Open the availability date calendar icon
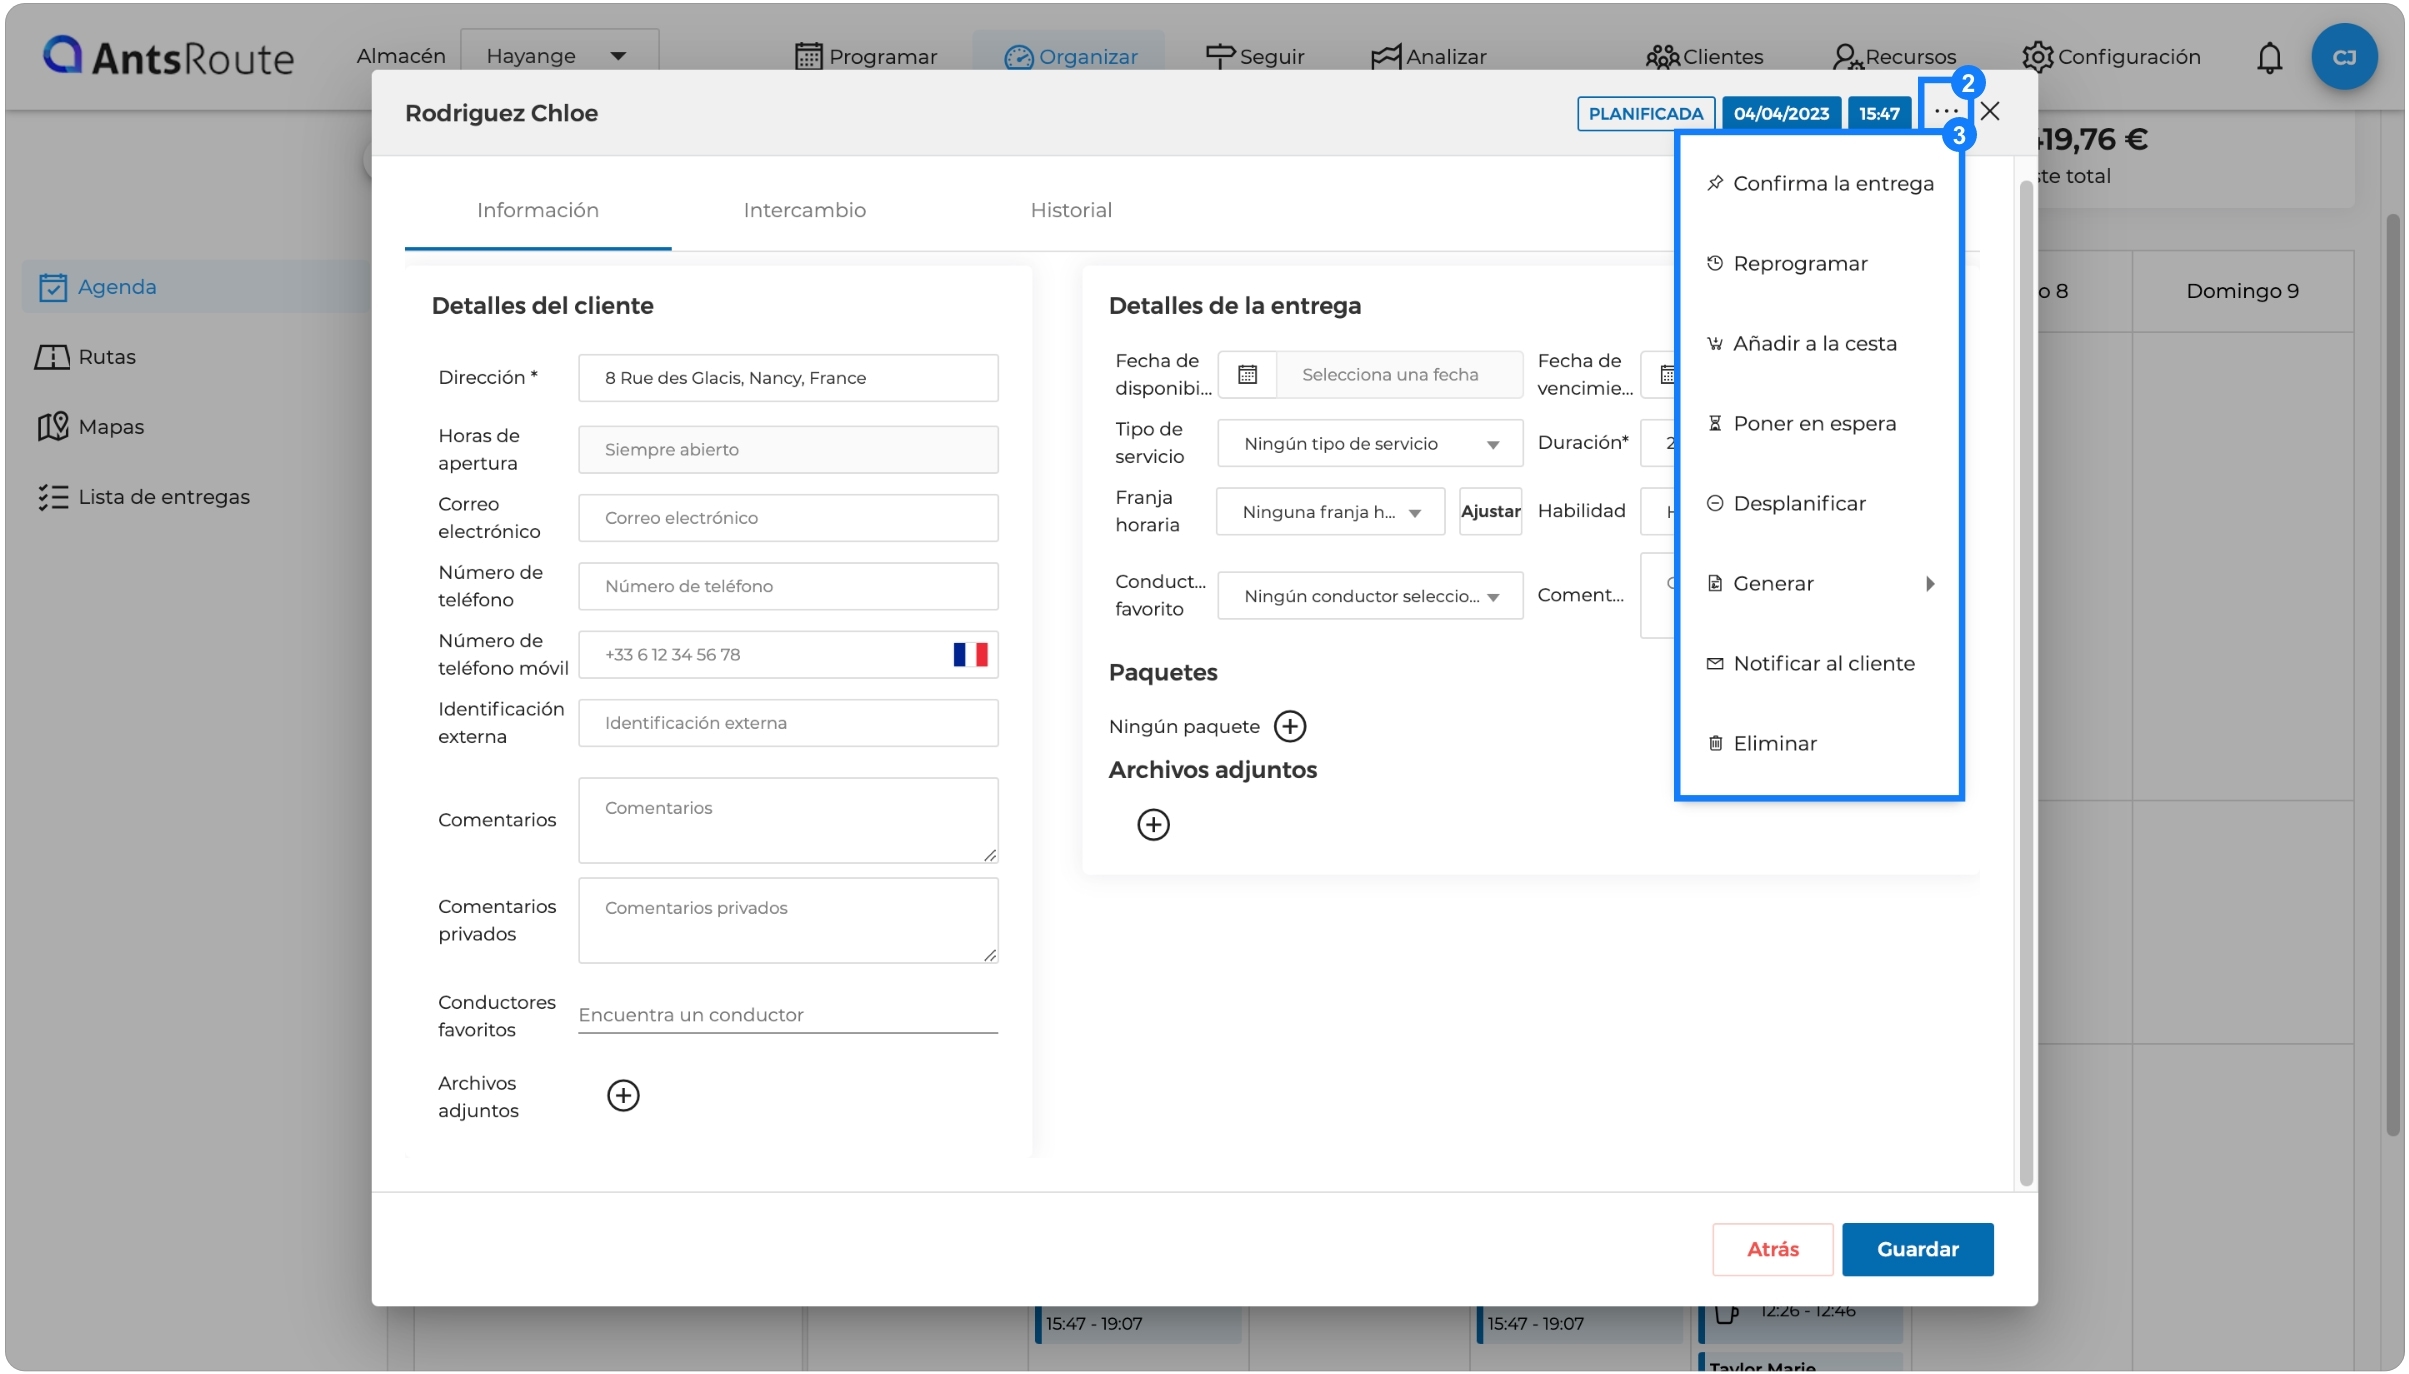 [1247, 375]
